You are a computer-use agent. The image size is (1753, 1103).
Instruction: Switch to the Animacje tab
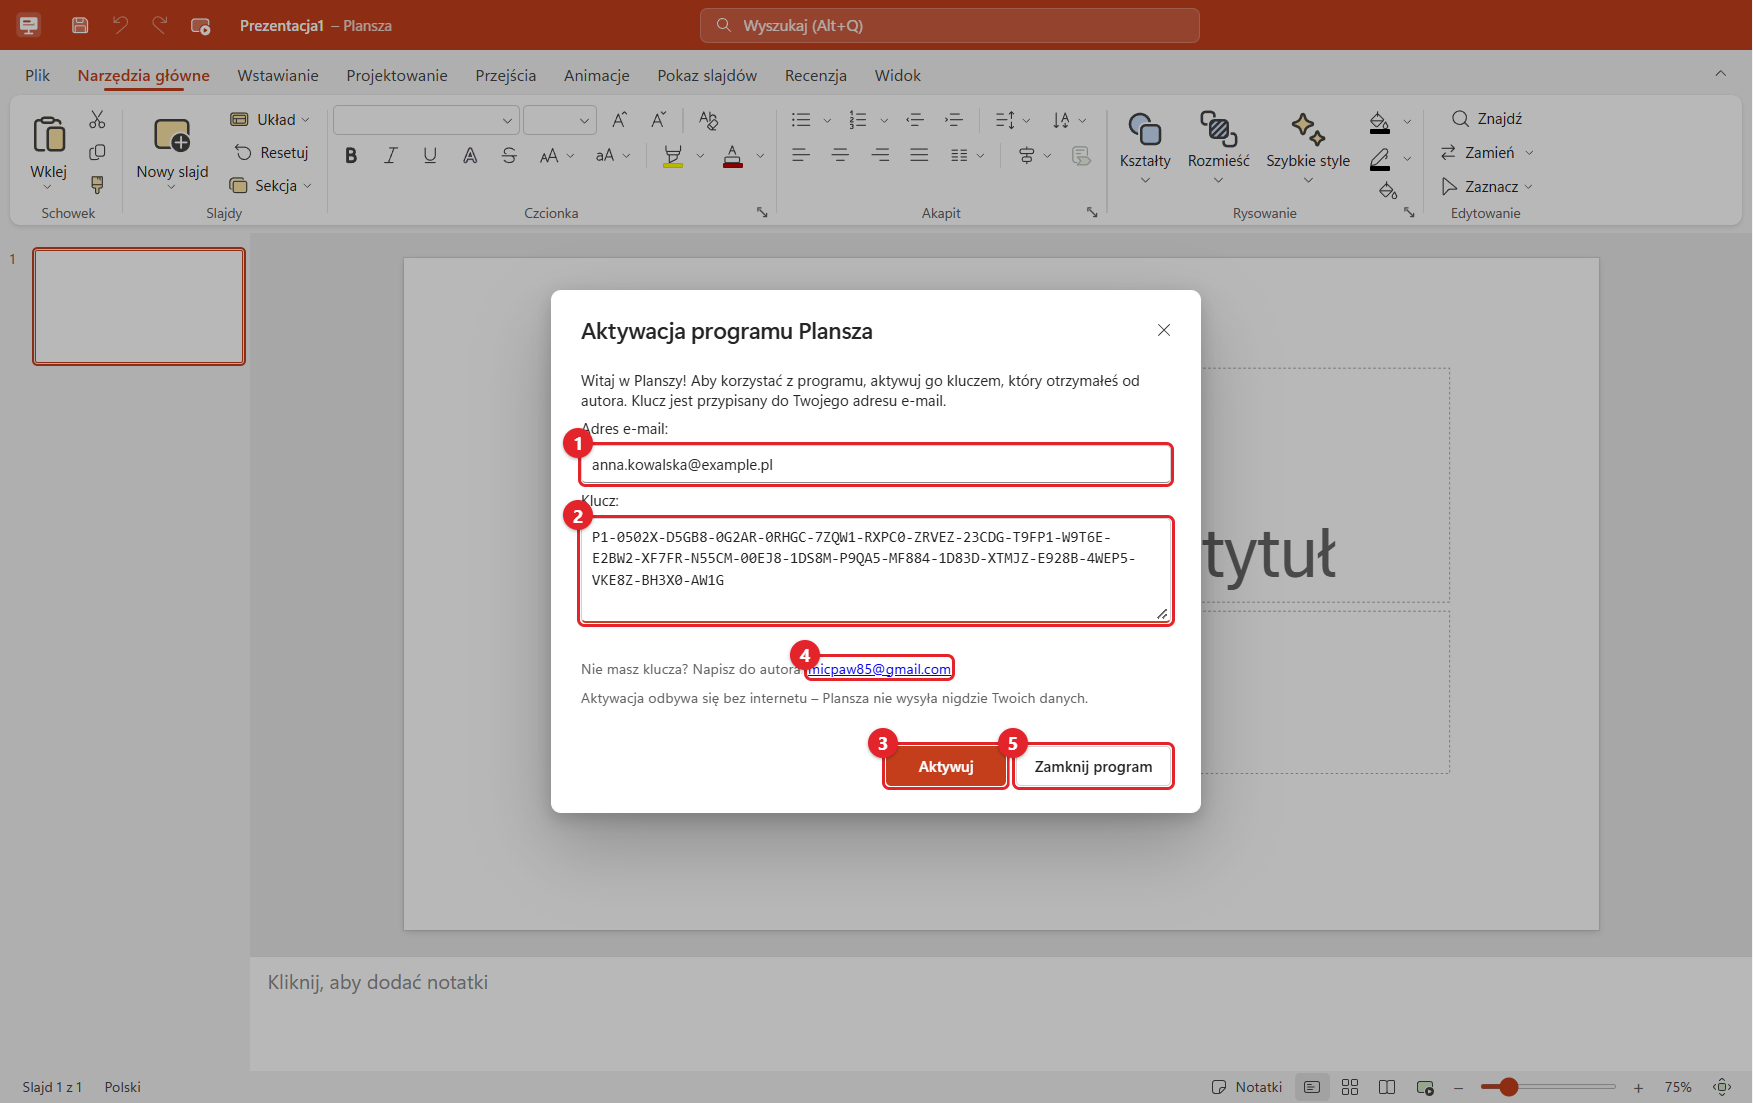(597, 75)
